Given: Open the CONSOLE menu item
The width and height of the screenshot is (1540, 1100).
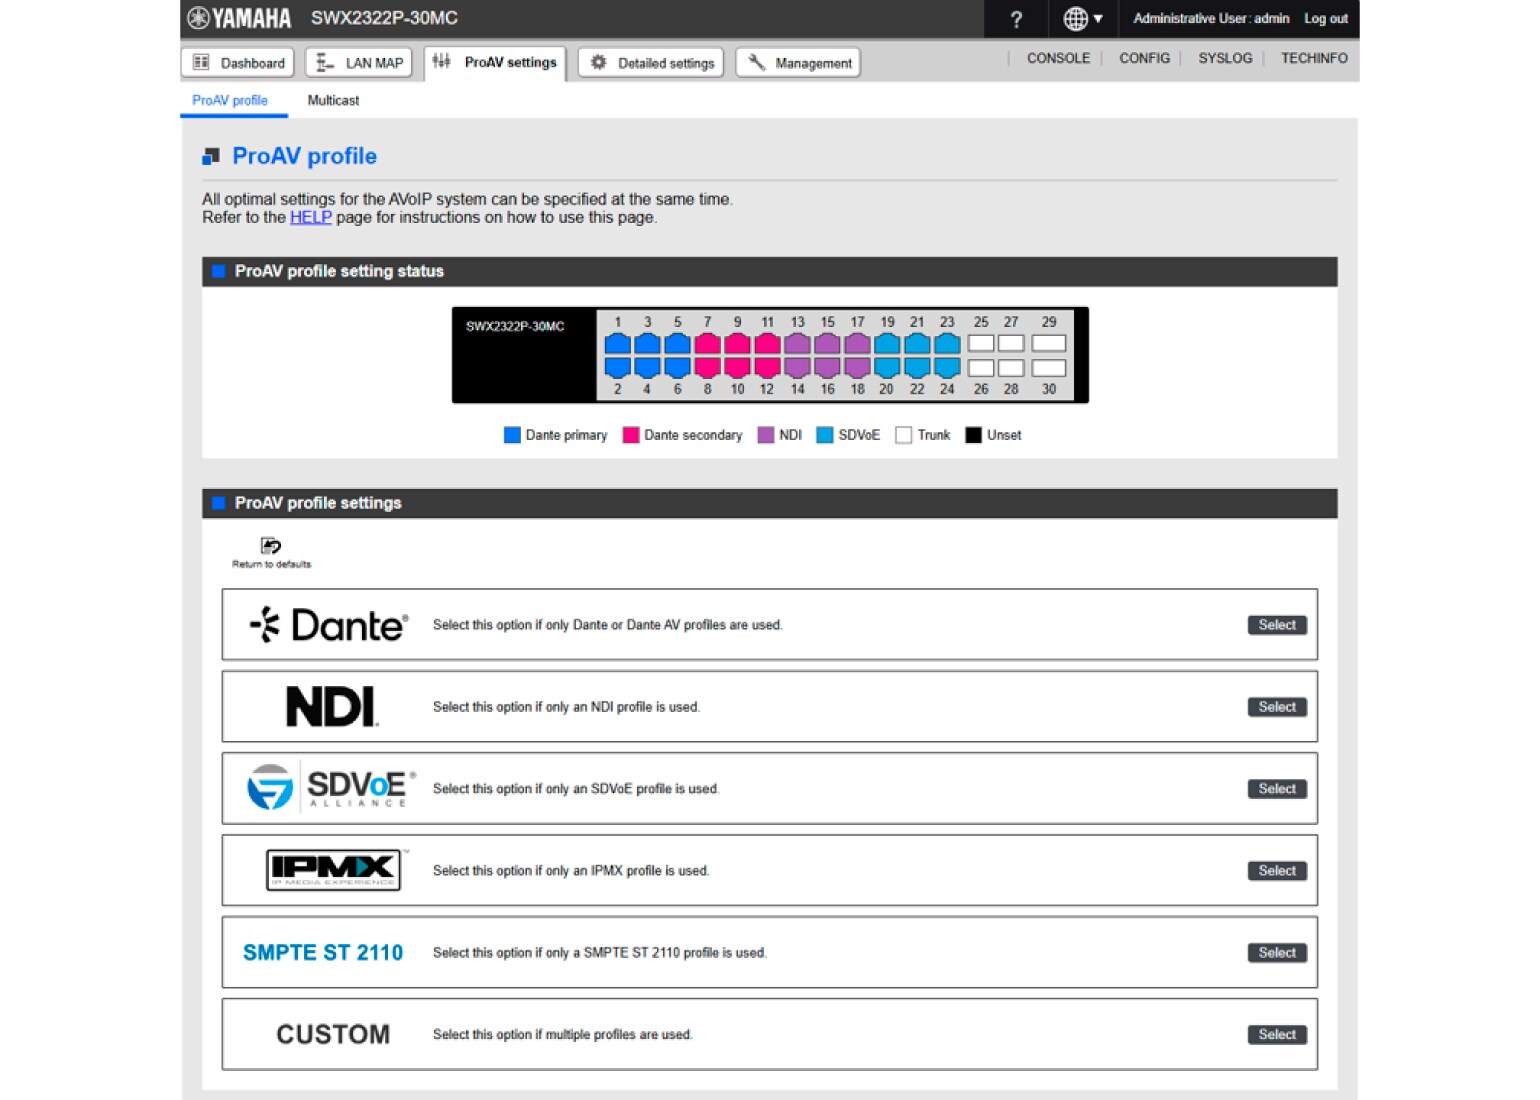Looking at the screenshot, I should click(x=1058, y=58).
